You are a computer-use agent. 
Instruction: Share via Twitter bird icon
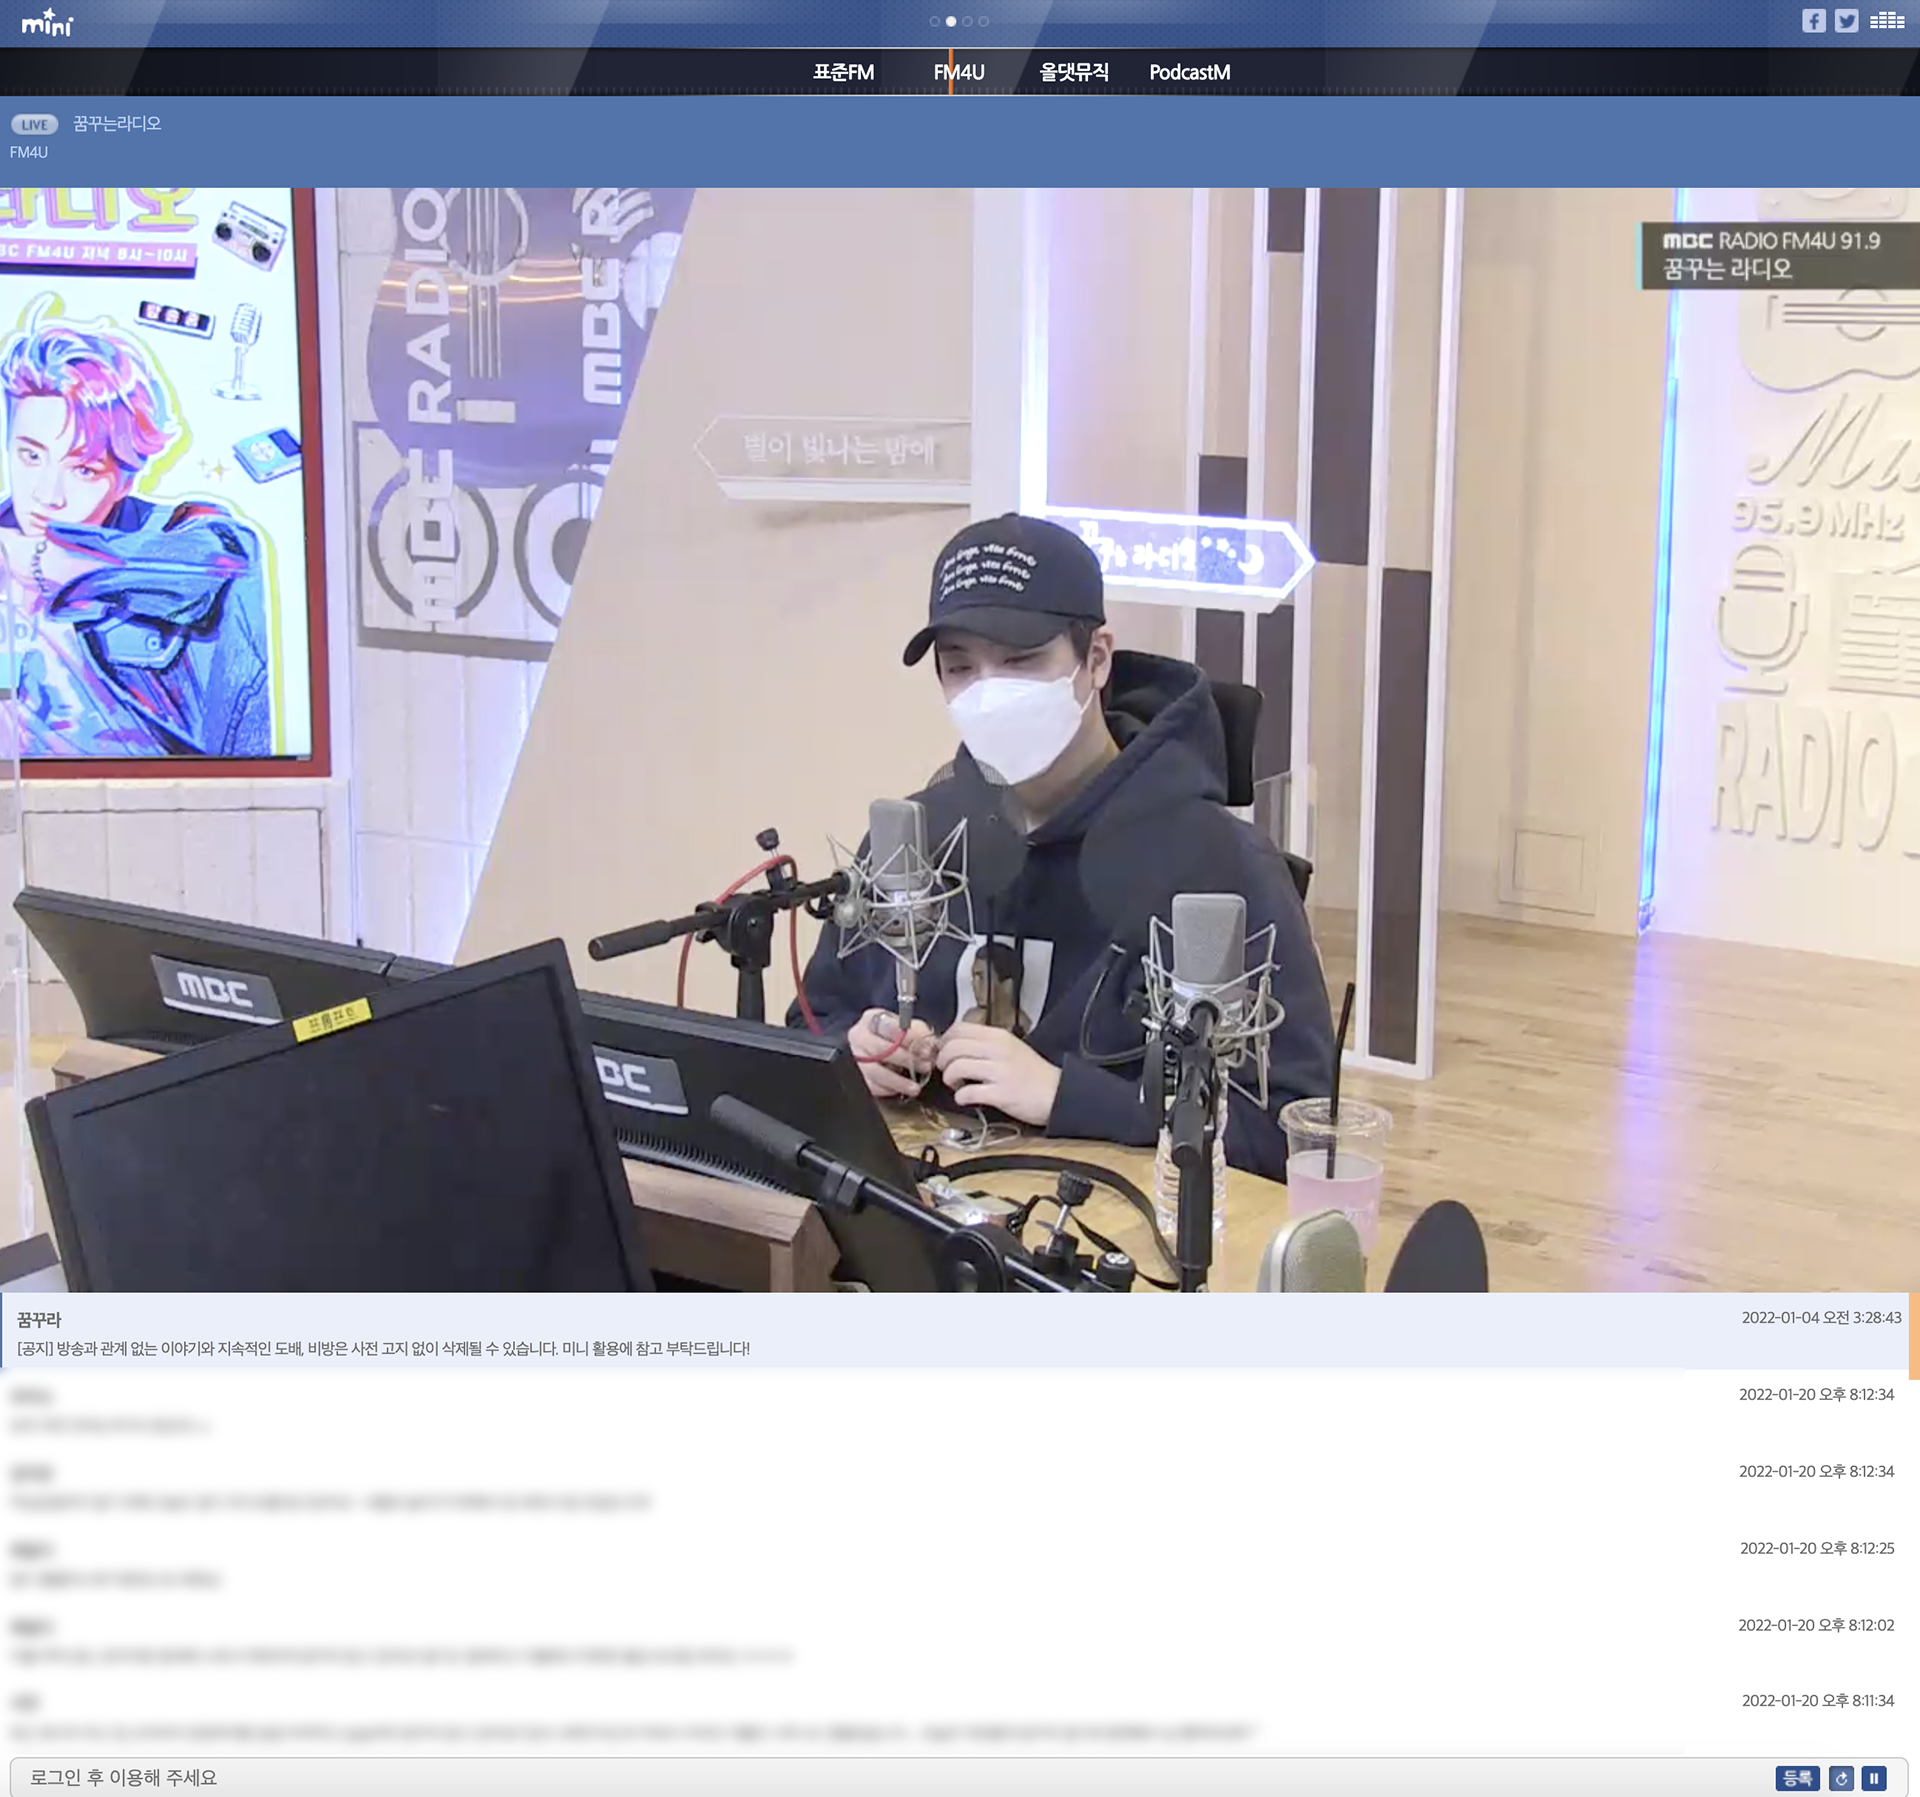pos(1846,21)
